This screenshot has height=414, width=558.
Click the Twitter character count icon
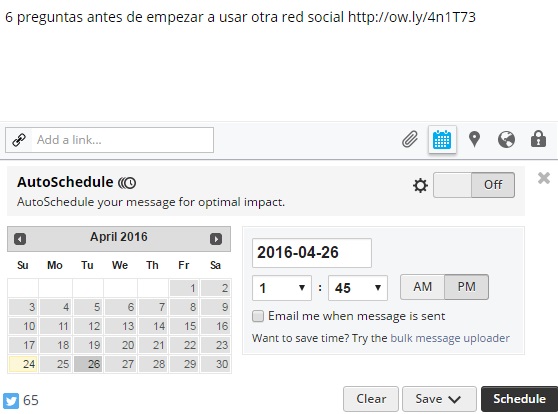click(x=11, y=400)
